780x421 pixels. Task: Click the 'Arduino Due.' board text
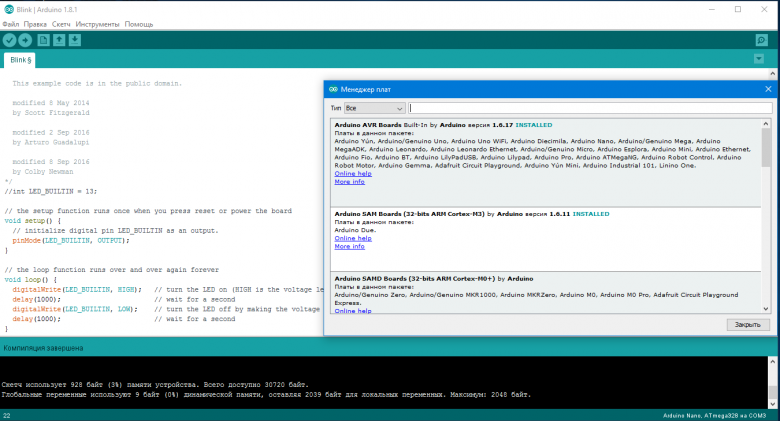click(355, 230)
